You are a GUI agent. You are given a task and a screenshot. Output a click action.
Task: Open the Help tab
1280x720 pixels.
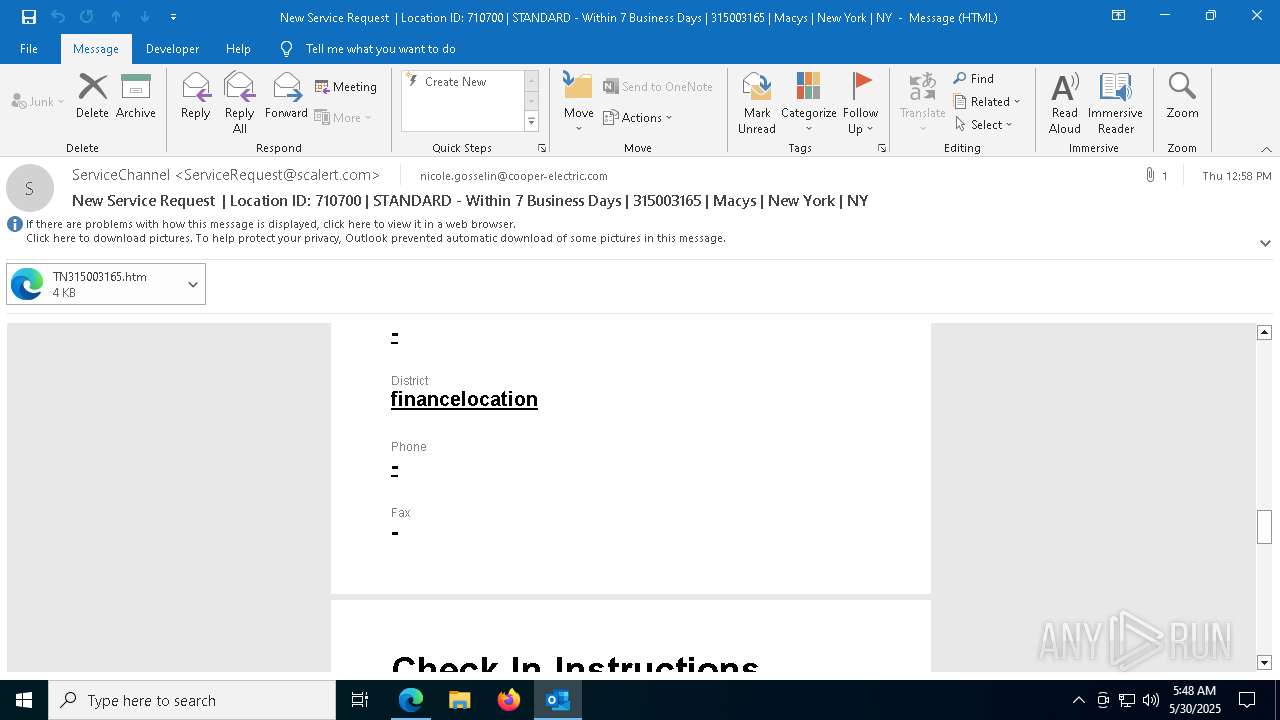tap(238, 49)
